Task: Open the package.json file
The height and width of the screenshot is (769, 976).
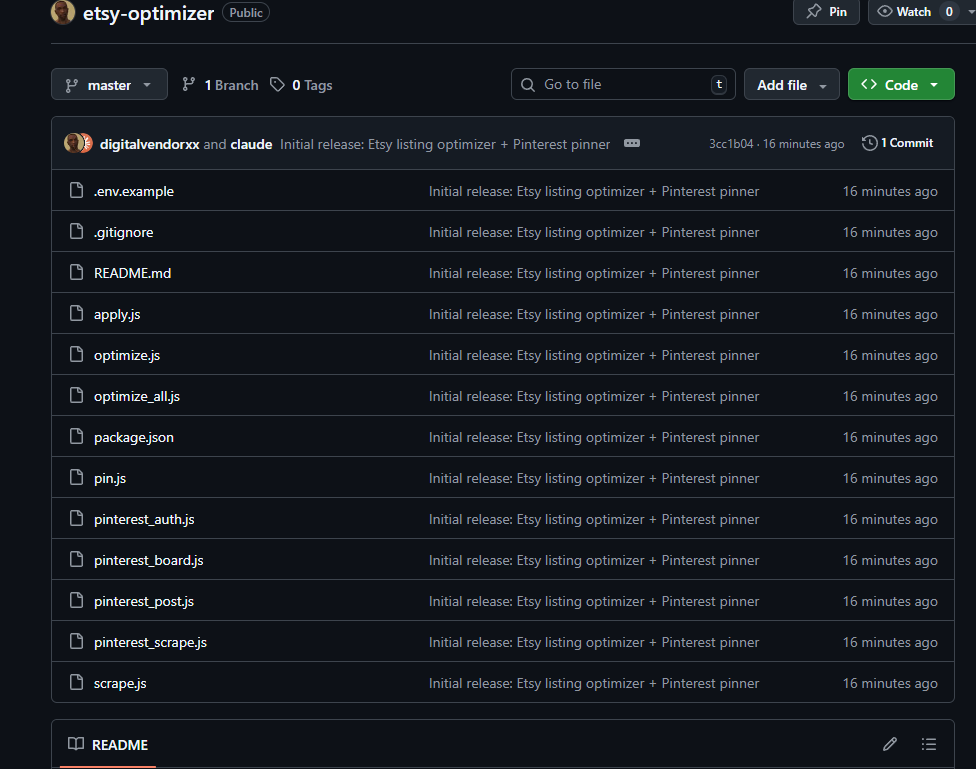Action: pyautogui.click(x=134, y=438)
